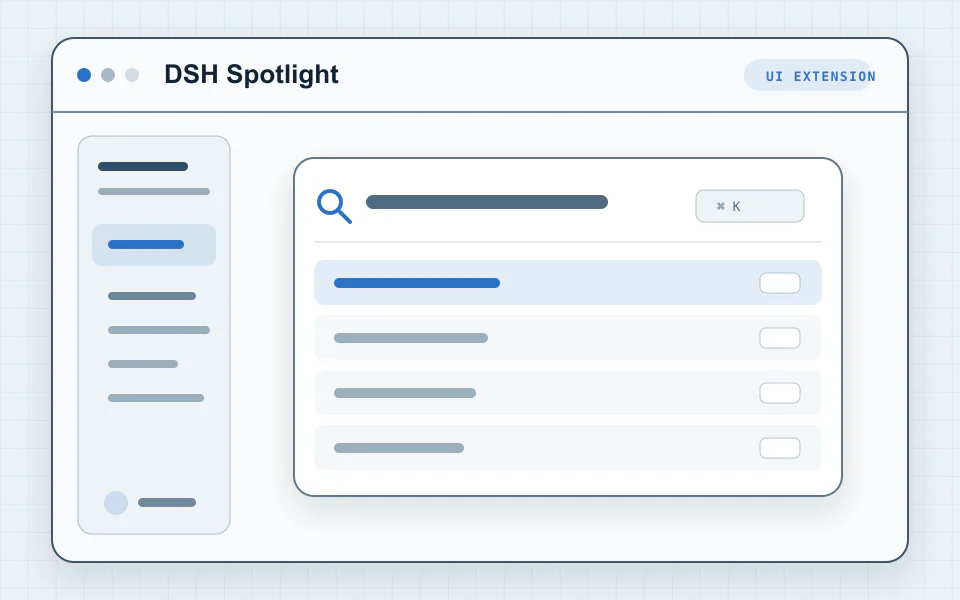The image size is (960, 600).
Task: Click the blue window control dot
Action: (x=84, y=75)
